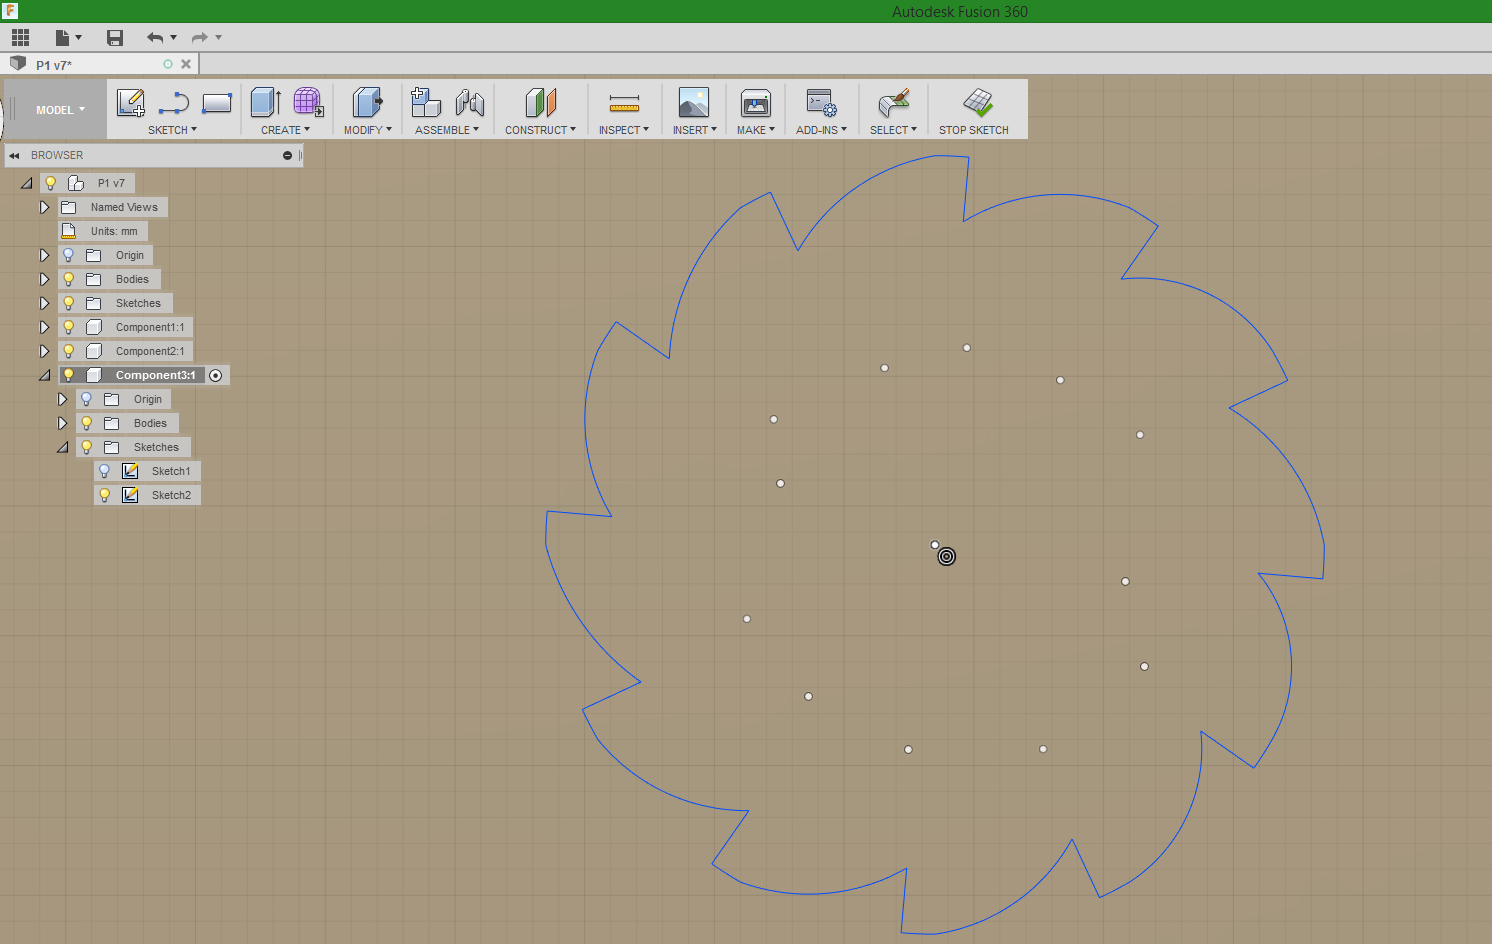Show Sketch1 using its light bulb

[104, 471]
